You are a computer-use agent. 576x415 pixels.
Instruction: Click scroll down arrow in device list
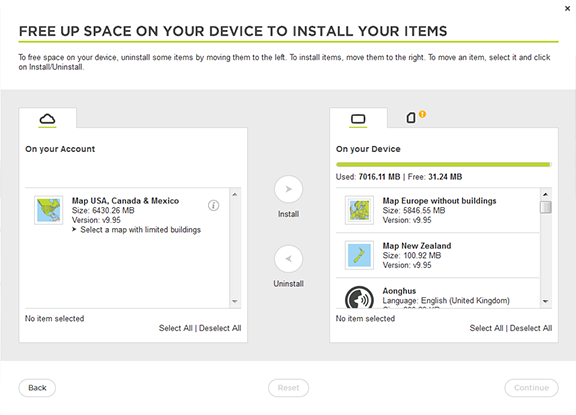click(x=546, y=301)
